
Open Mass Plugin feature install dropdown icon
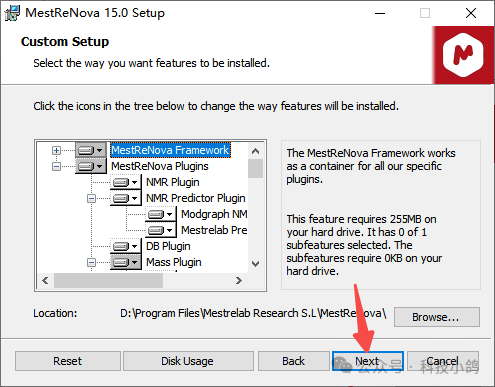(126, 262)
